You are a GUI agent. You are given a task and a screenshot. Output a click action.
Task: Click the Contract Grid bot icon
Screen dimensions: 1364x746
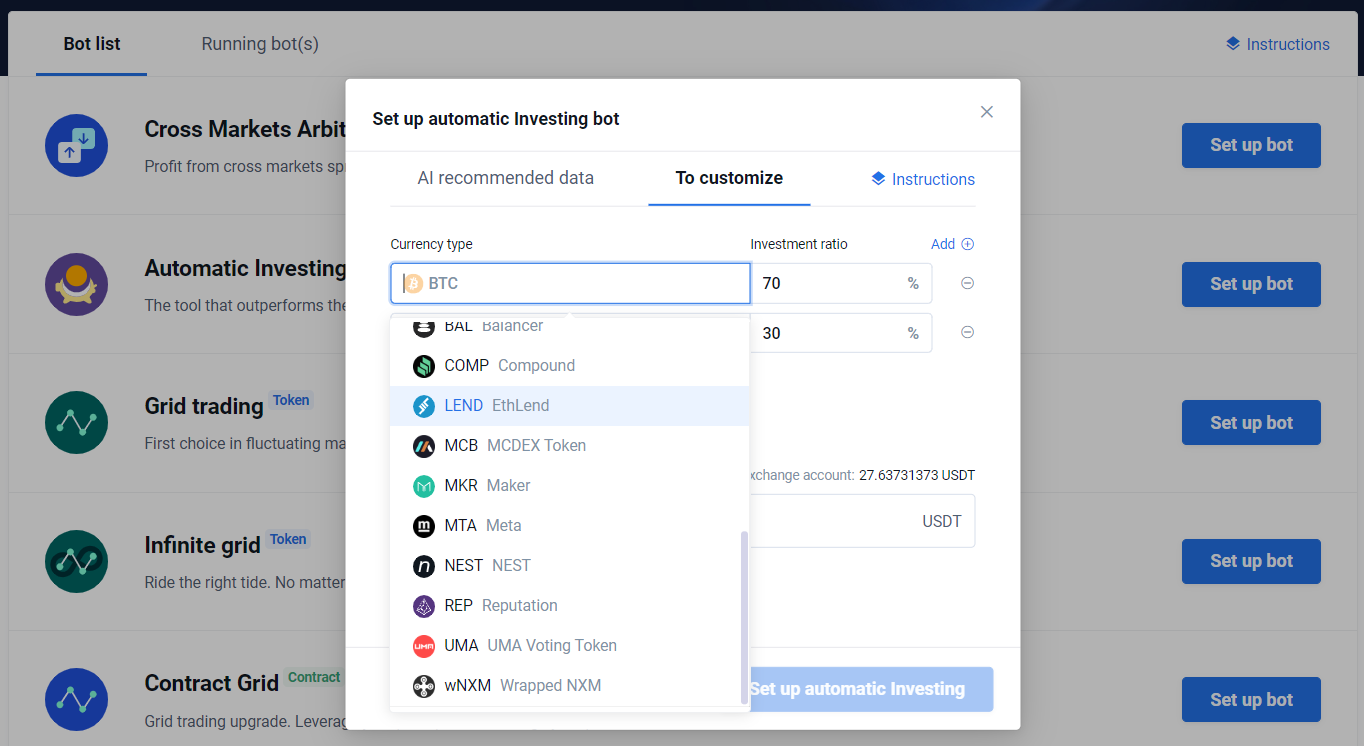[76, 699]
